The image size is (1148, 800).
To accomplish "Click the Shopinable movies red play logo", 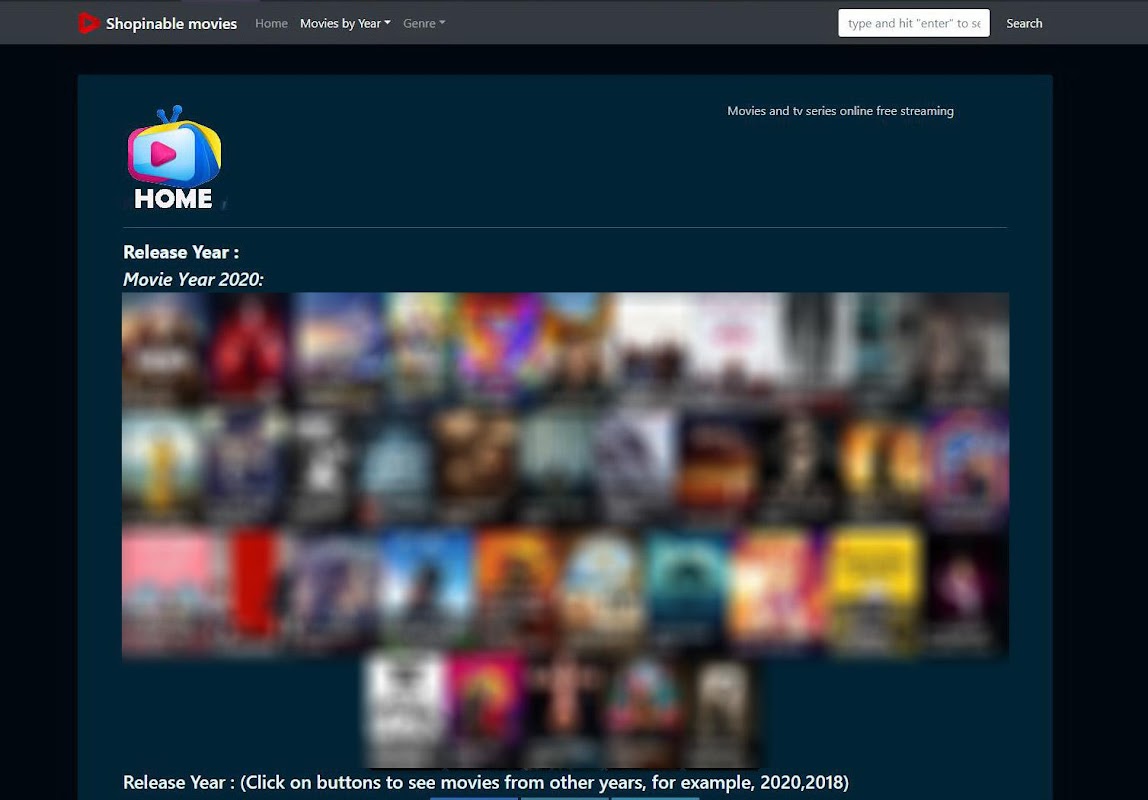I will 88,23.
